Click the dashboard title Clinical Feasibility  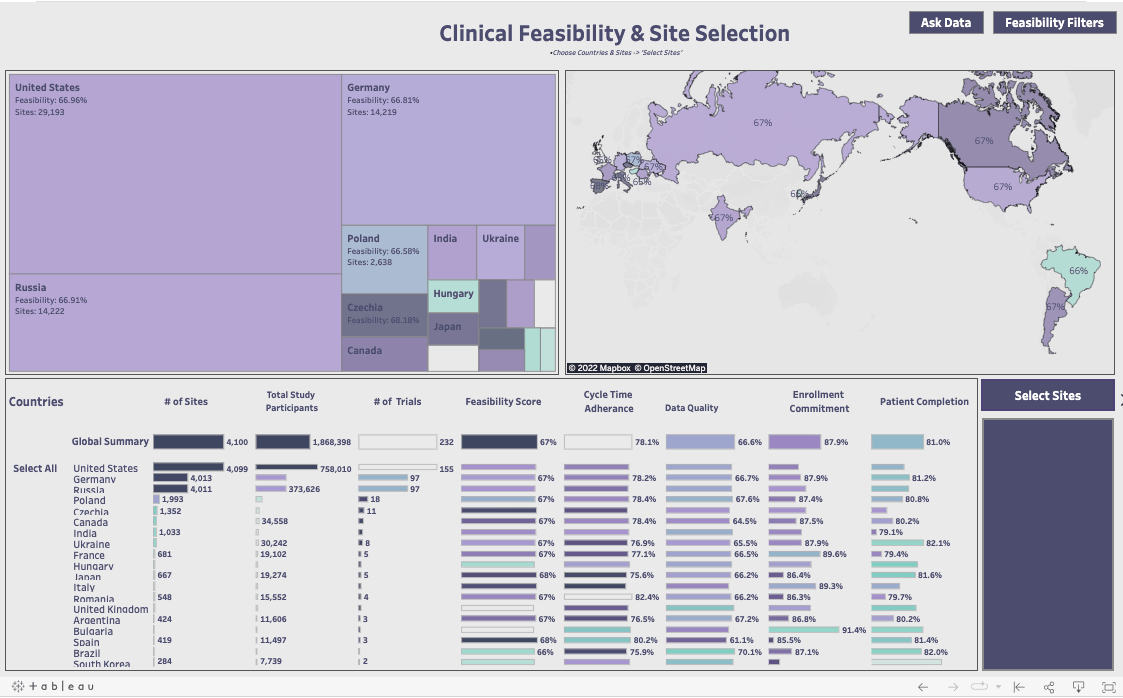[x=614, y=33]
